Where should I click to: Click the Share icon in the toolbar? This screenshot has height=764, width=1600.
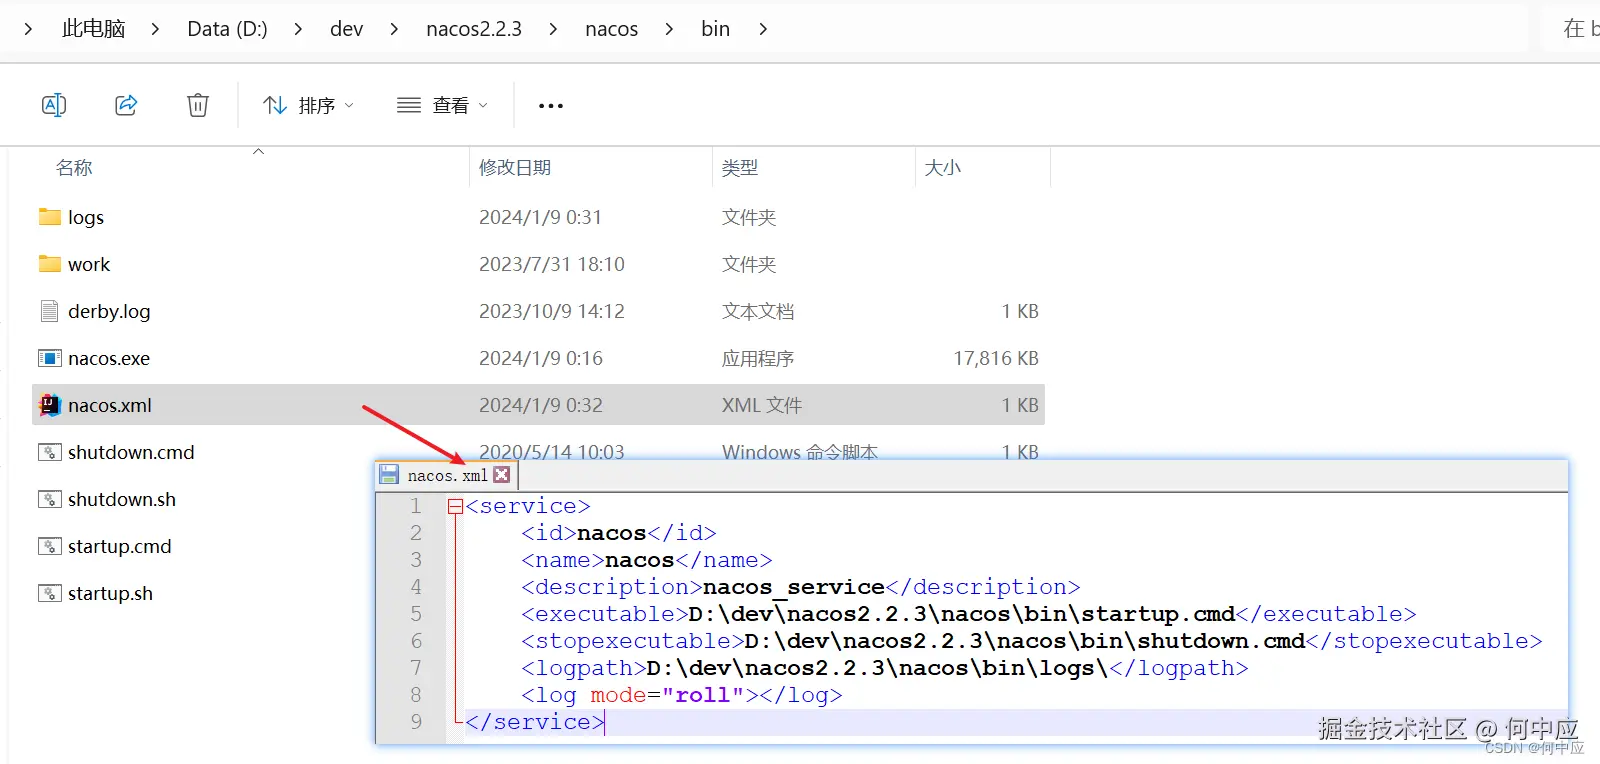tap(126, 105)
